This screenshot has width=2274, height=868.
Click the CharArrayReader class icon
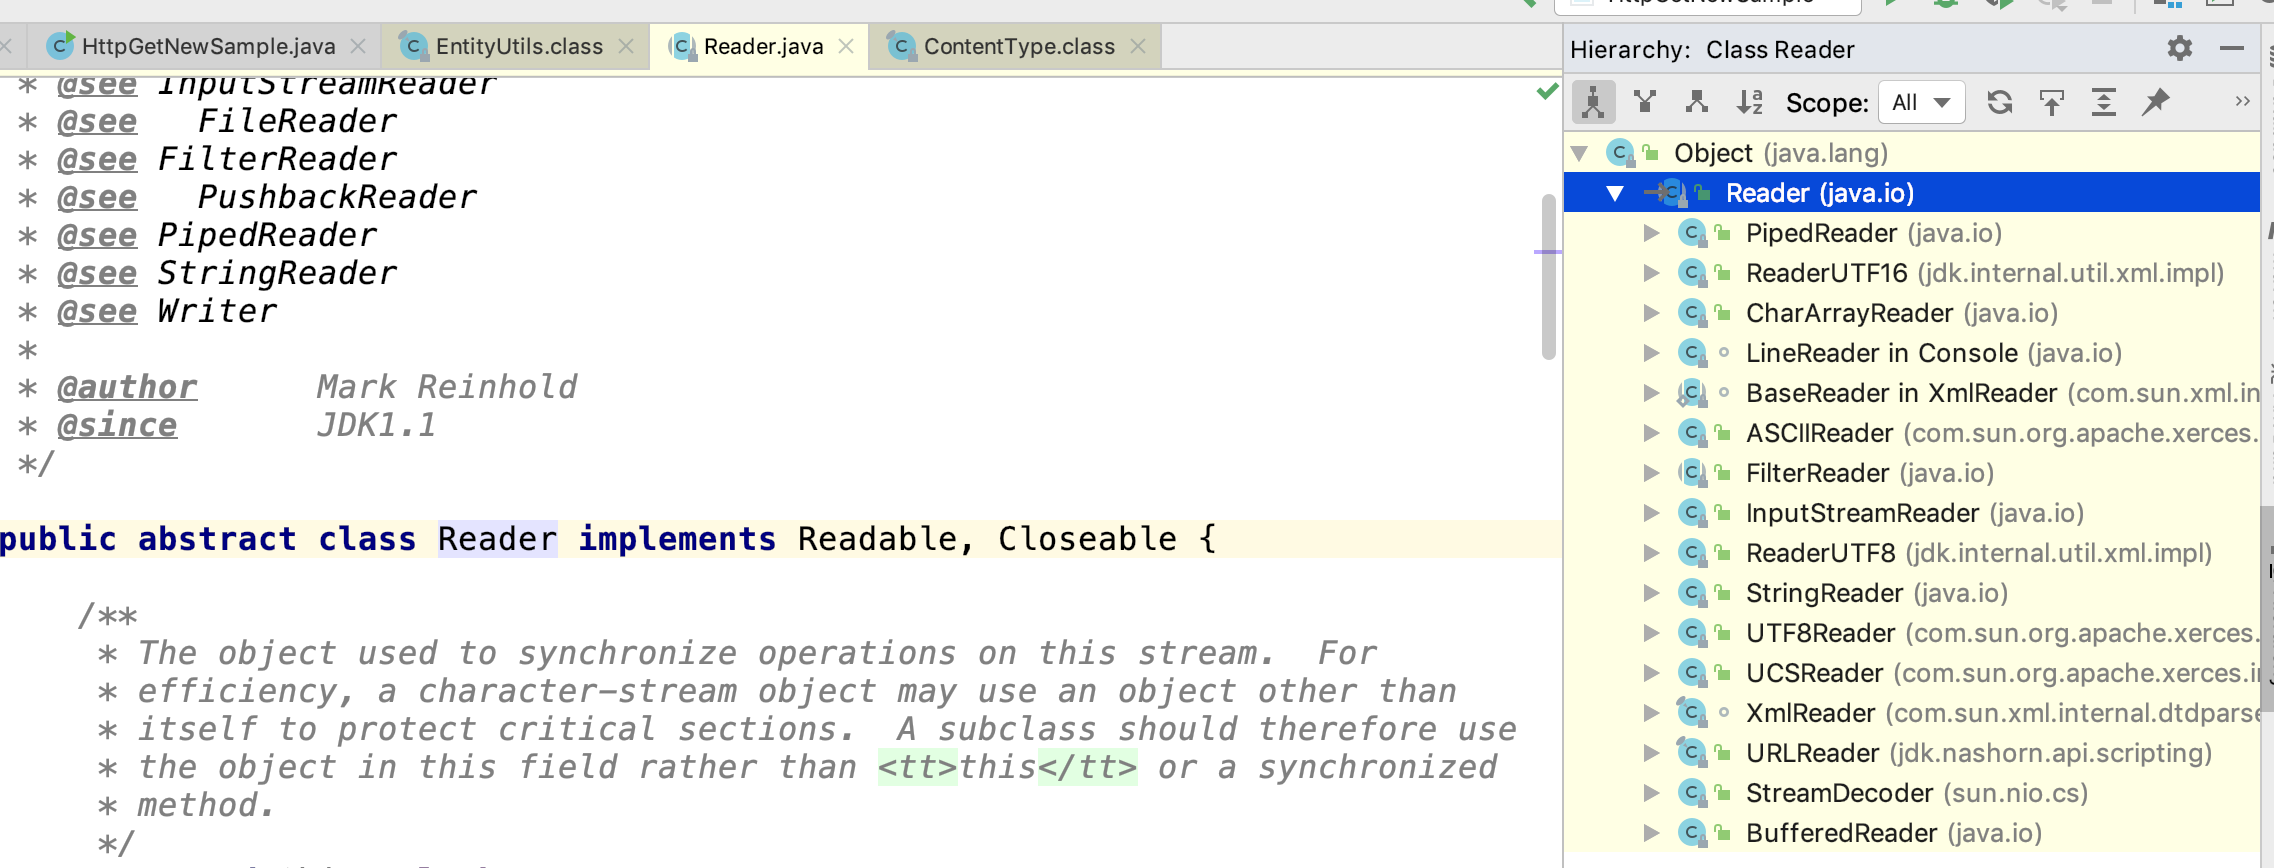click(x=1691, y=313)
